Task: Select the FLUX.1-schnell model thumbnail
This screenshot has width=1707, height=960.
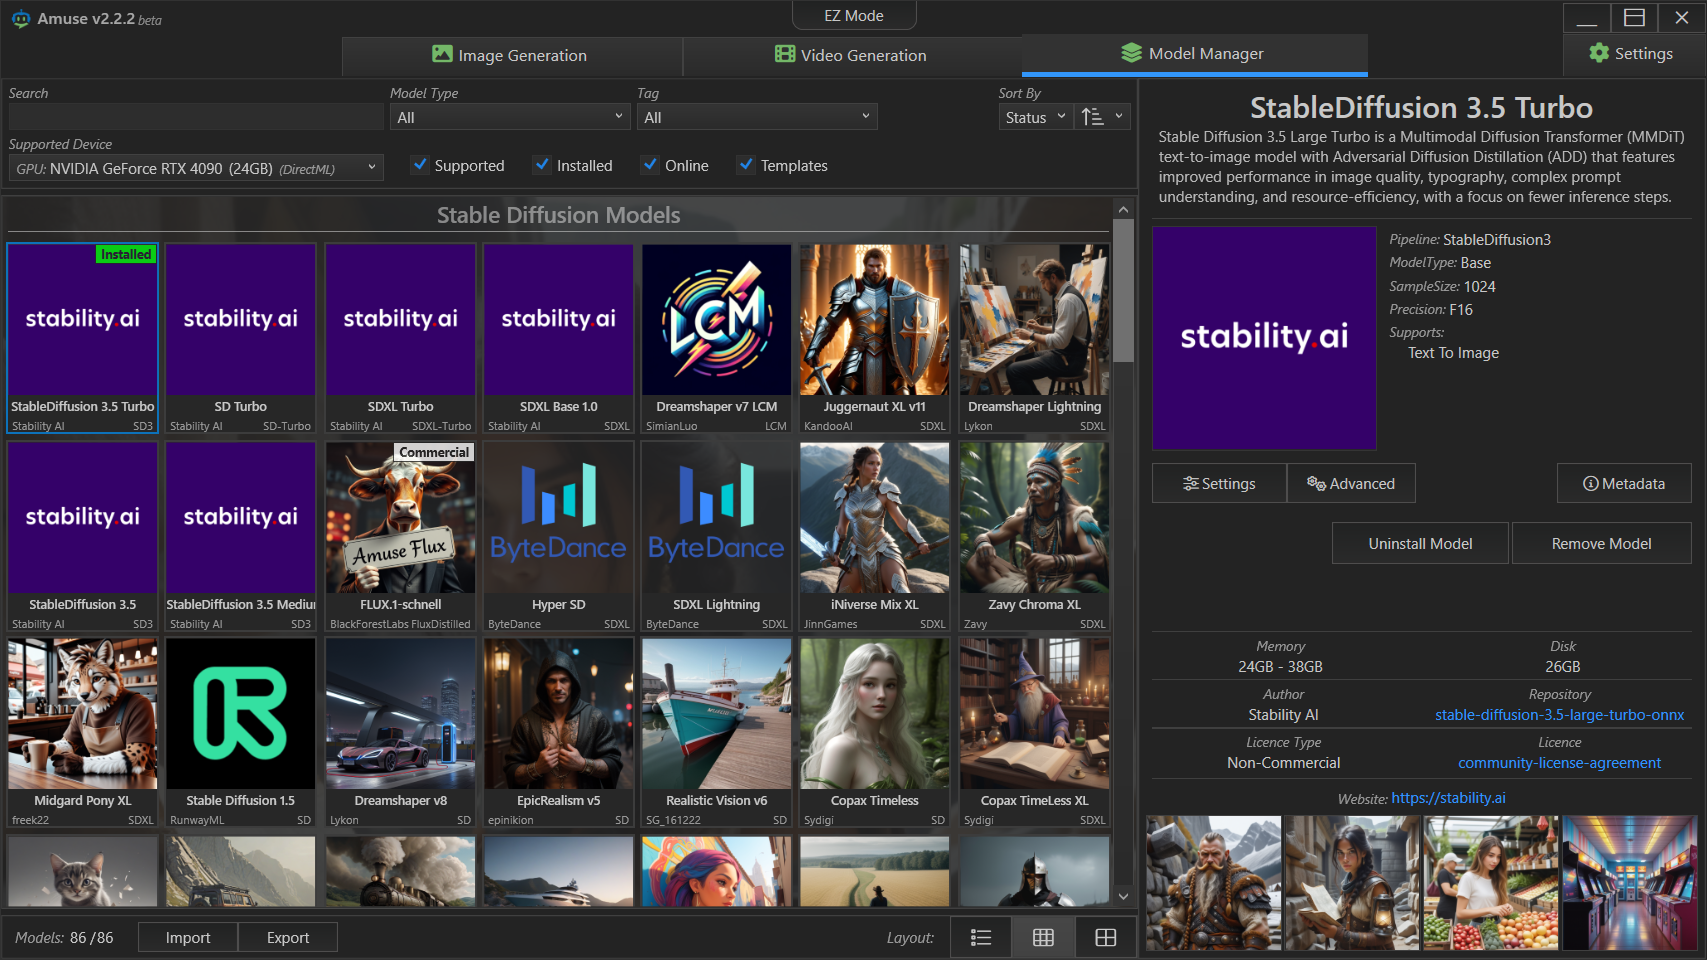Action: [x=400, y=537]
